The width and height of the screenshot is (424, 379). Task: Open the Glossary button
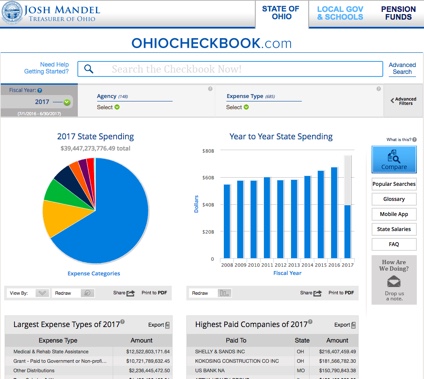click(x=394, y=199)
